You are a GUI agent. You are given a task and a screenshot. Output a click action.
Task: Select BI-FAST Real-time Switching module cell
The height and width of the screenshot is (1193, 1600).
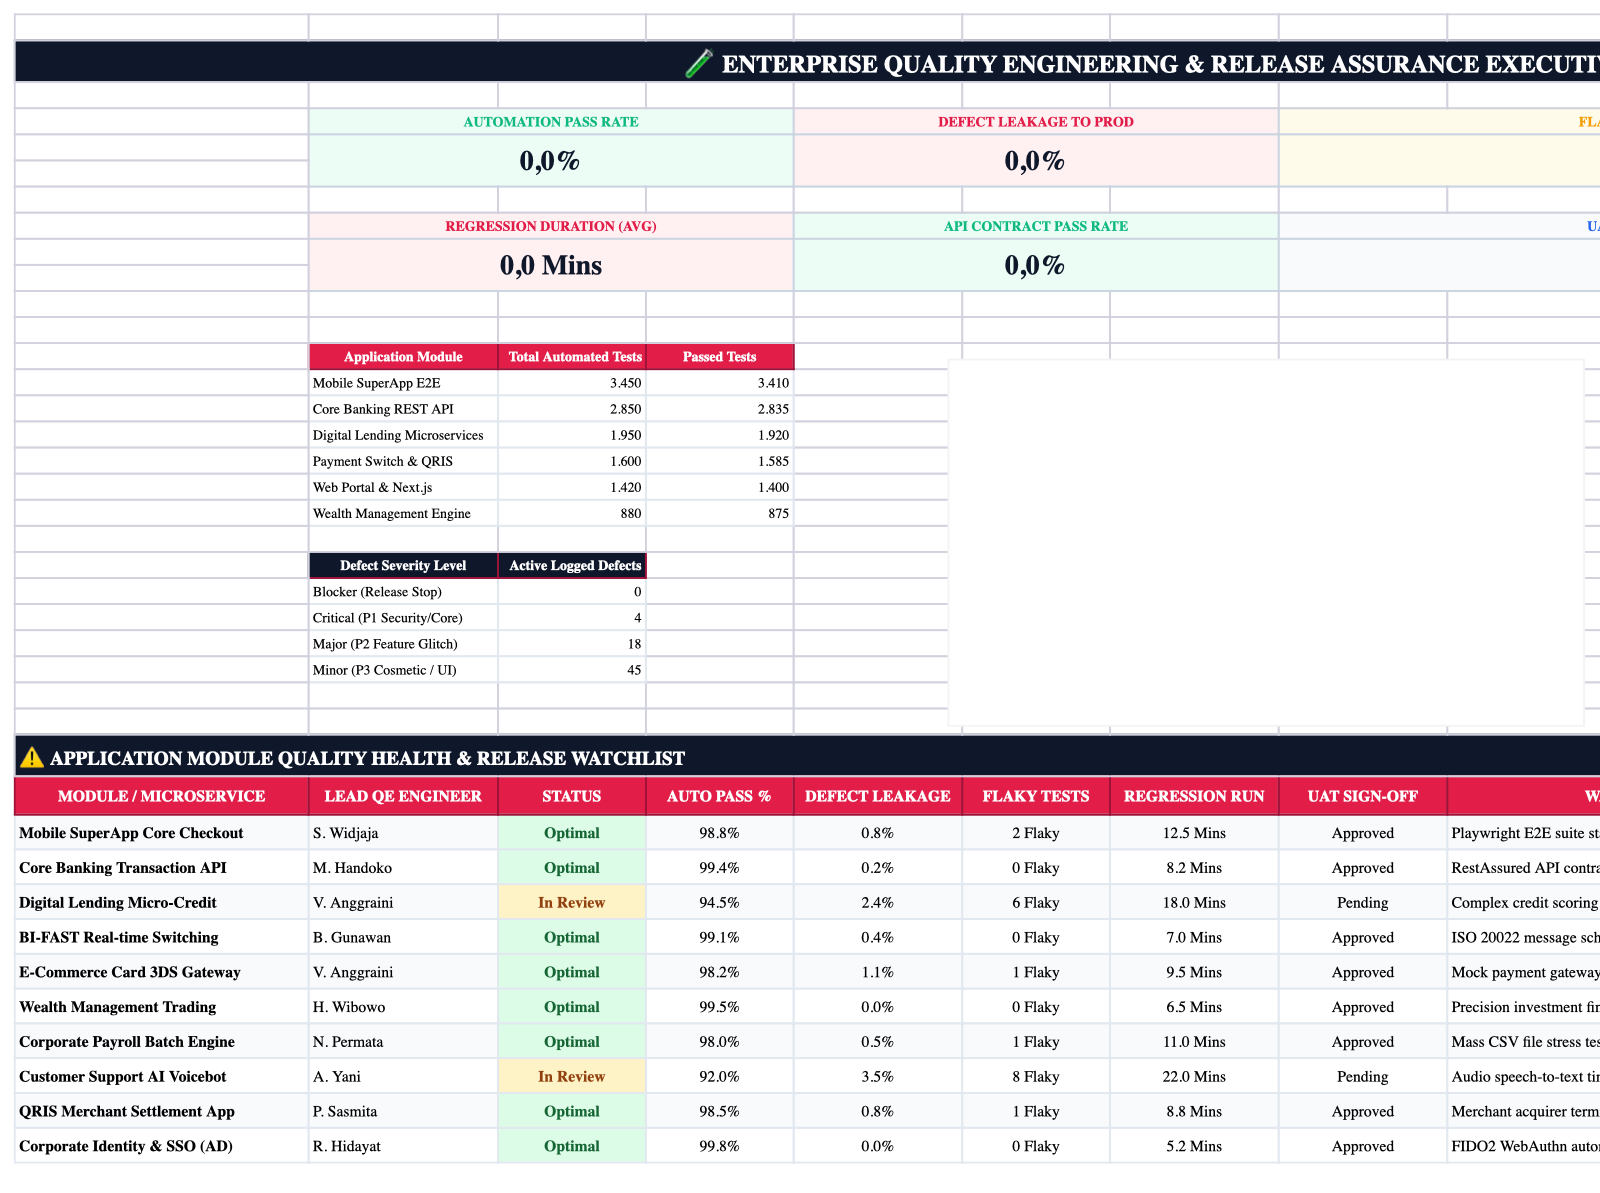pos(162,938)
